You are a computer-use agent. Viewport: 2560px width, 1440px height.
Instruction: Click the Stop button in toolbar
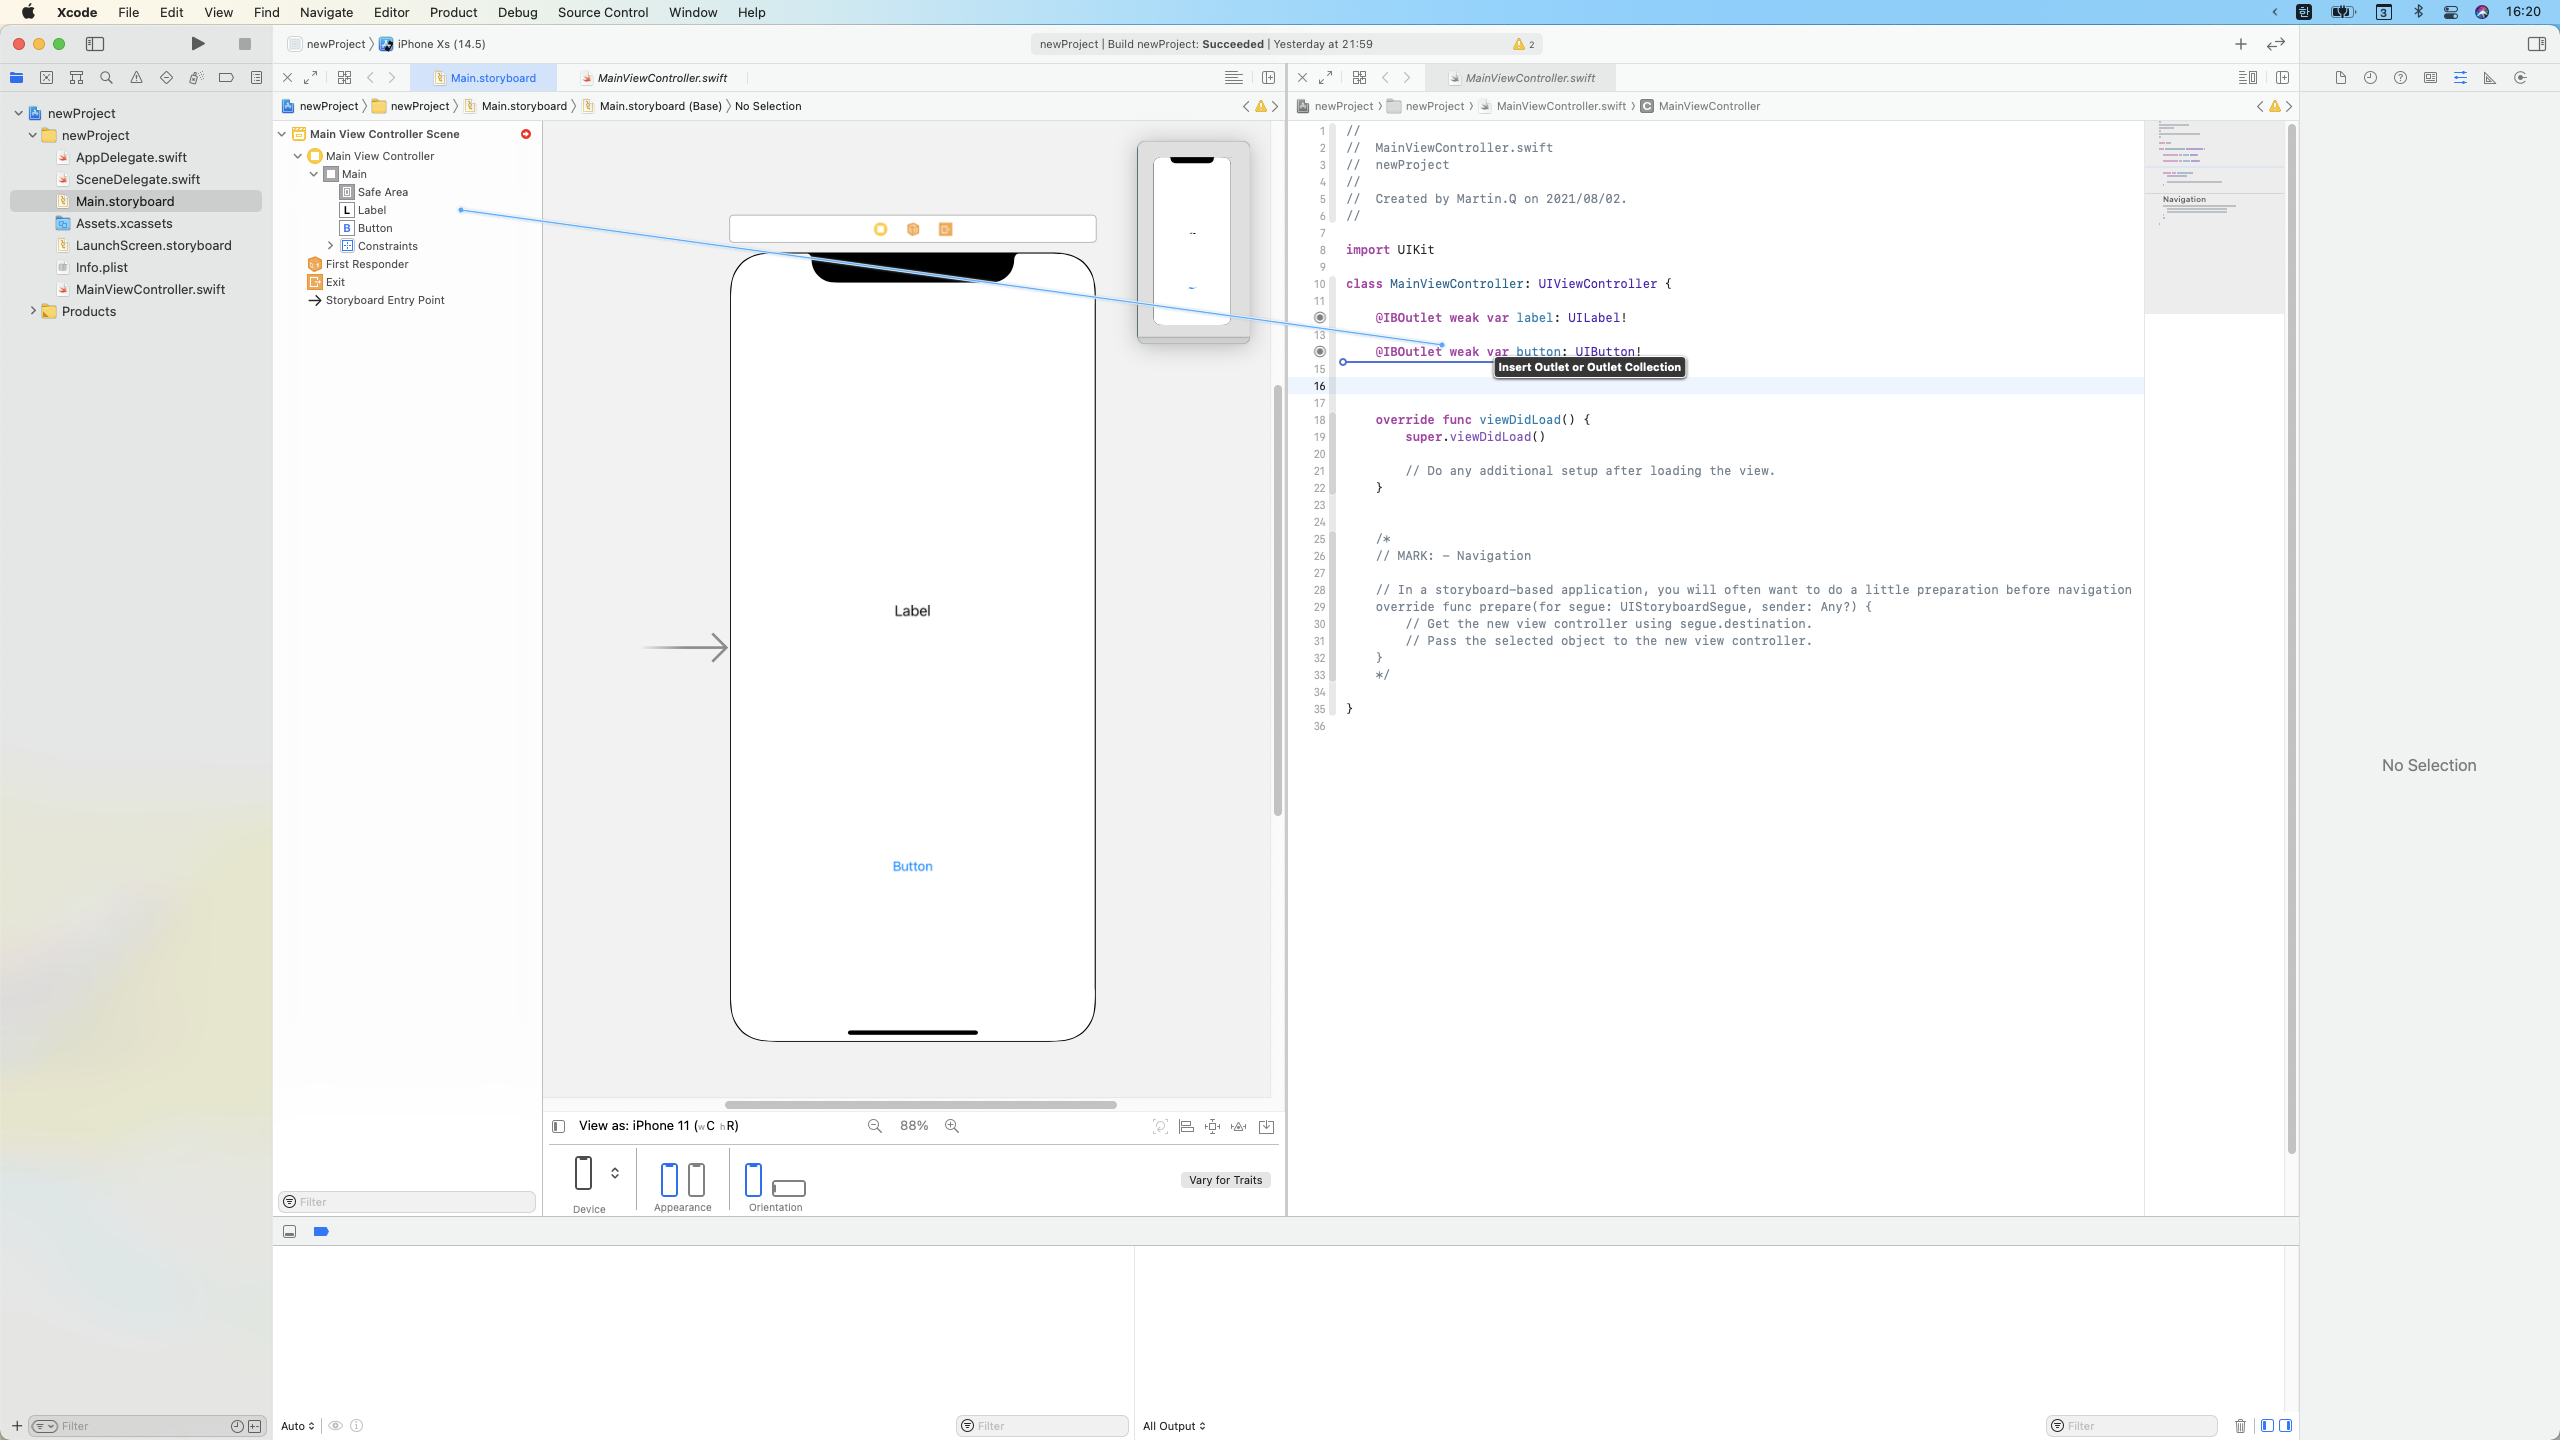[x=244, y=44]
